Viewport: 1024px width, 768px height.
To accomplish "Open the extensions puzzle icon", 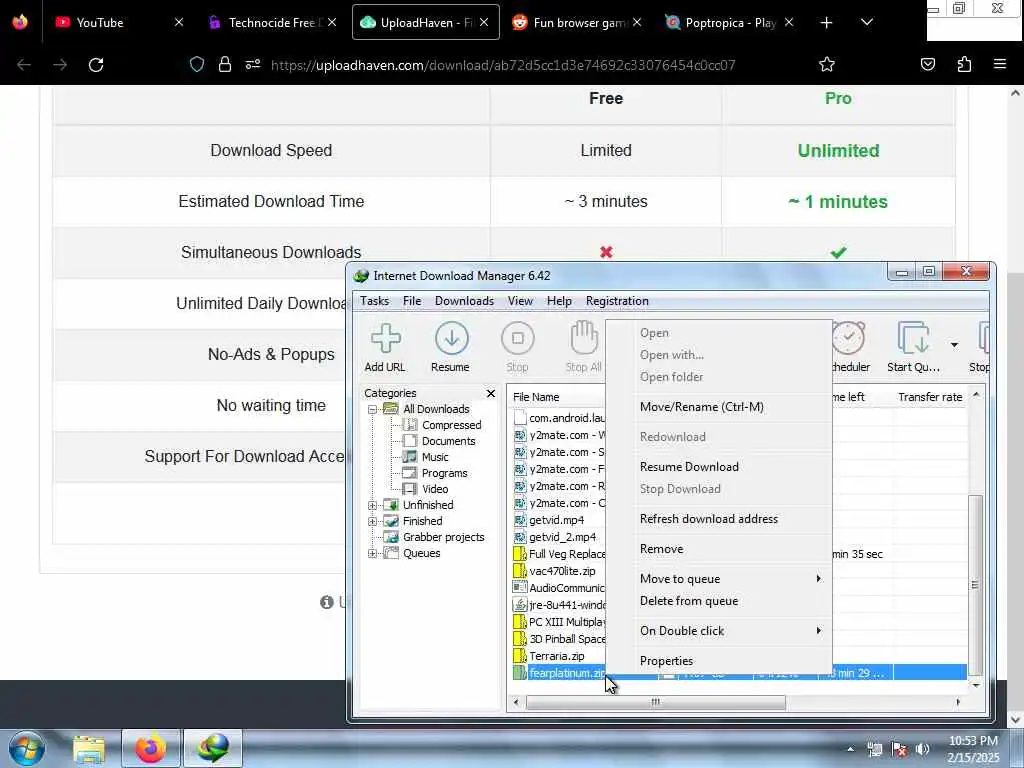I will point(964,64).
